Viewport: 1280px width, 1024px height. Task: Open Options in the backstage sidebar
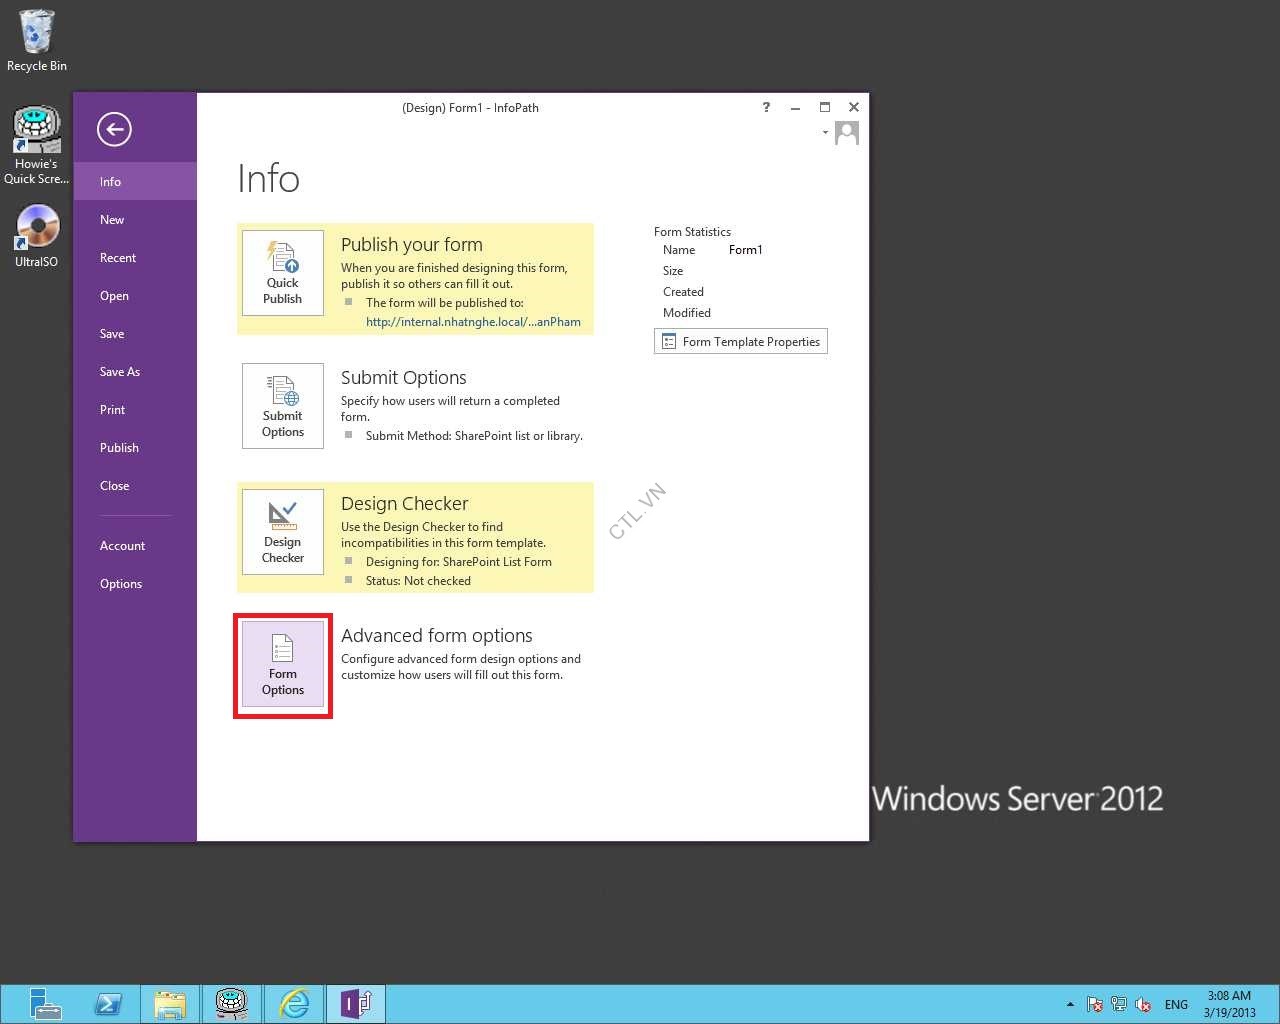[121, 584]
